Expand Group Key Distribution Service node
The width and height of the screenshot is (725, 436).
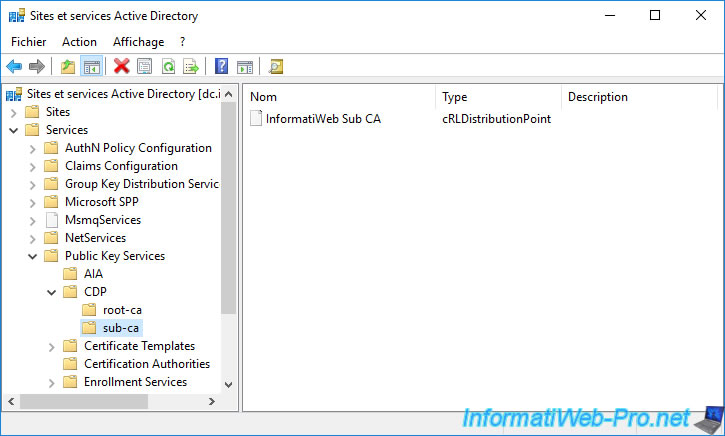coord(32,185)
